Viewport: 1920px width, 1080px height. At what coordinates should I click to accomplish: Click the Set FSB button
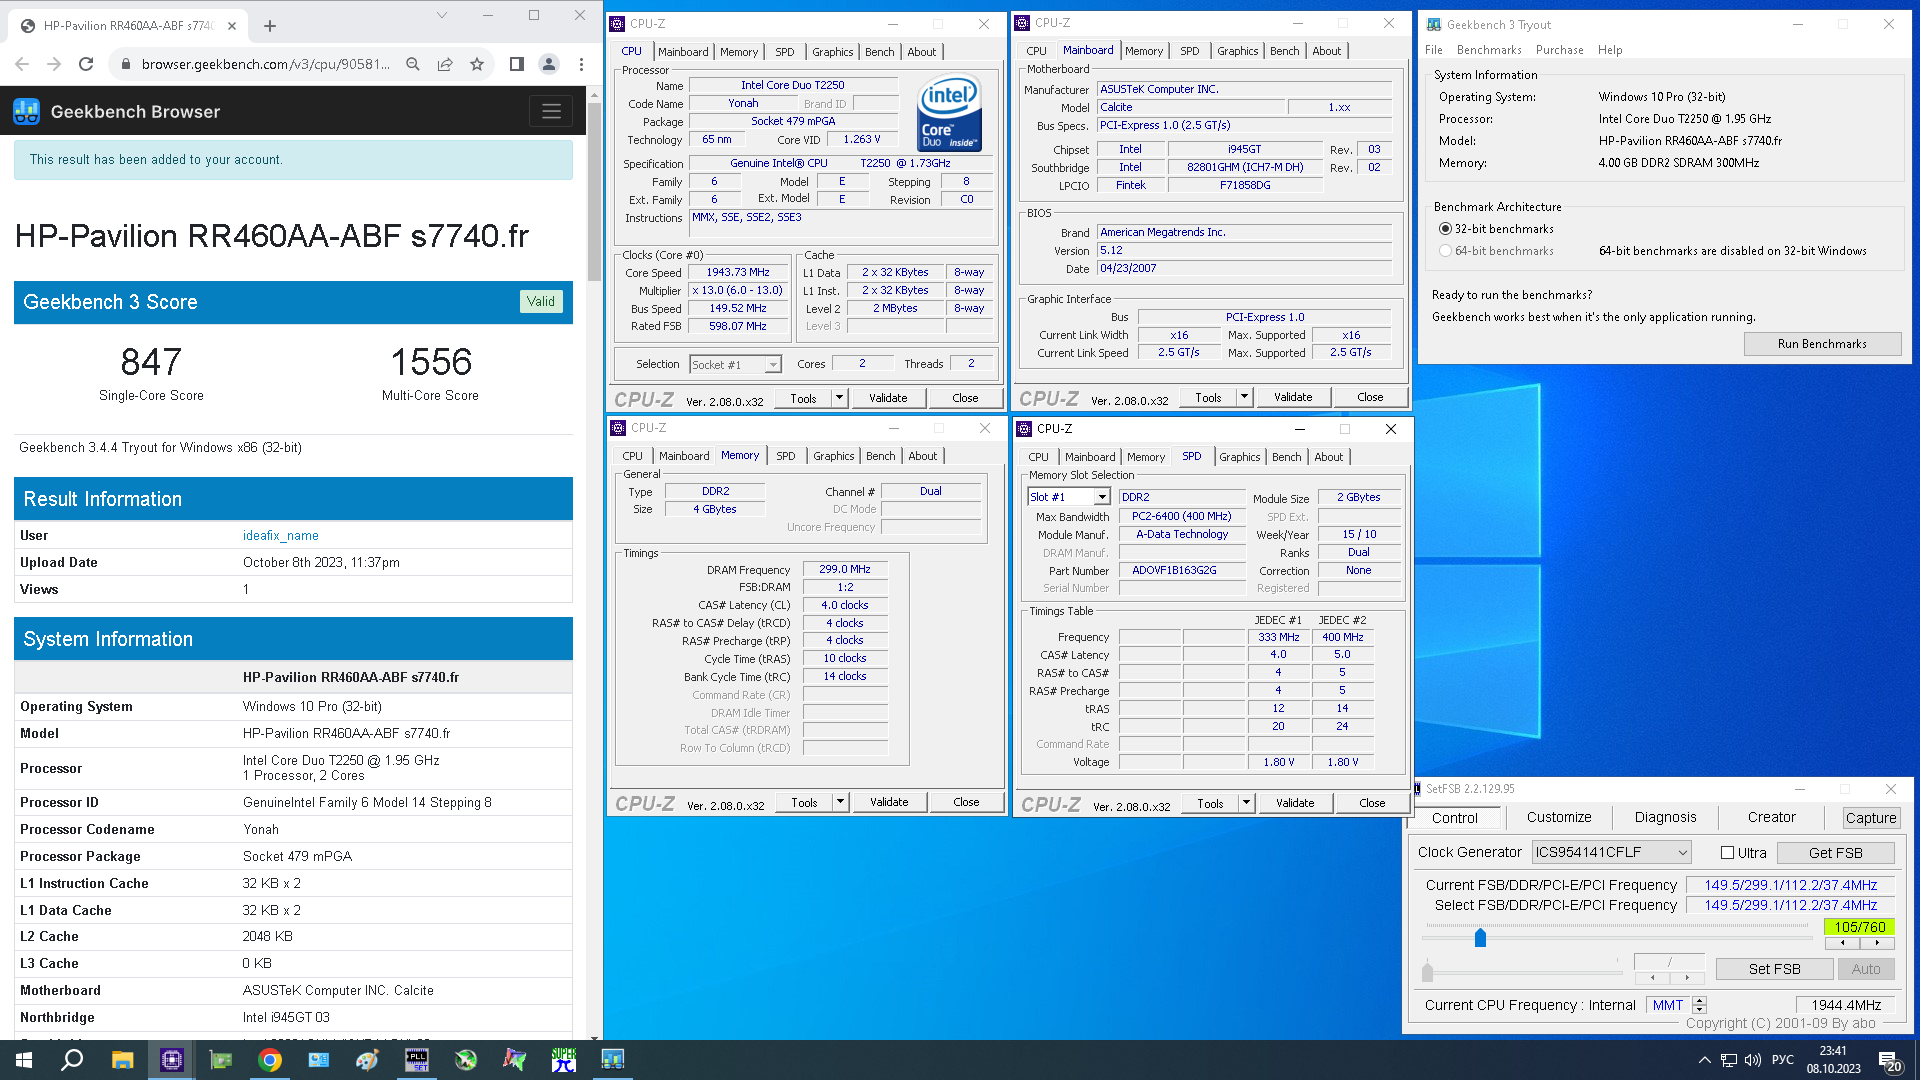coord(1774,969)
